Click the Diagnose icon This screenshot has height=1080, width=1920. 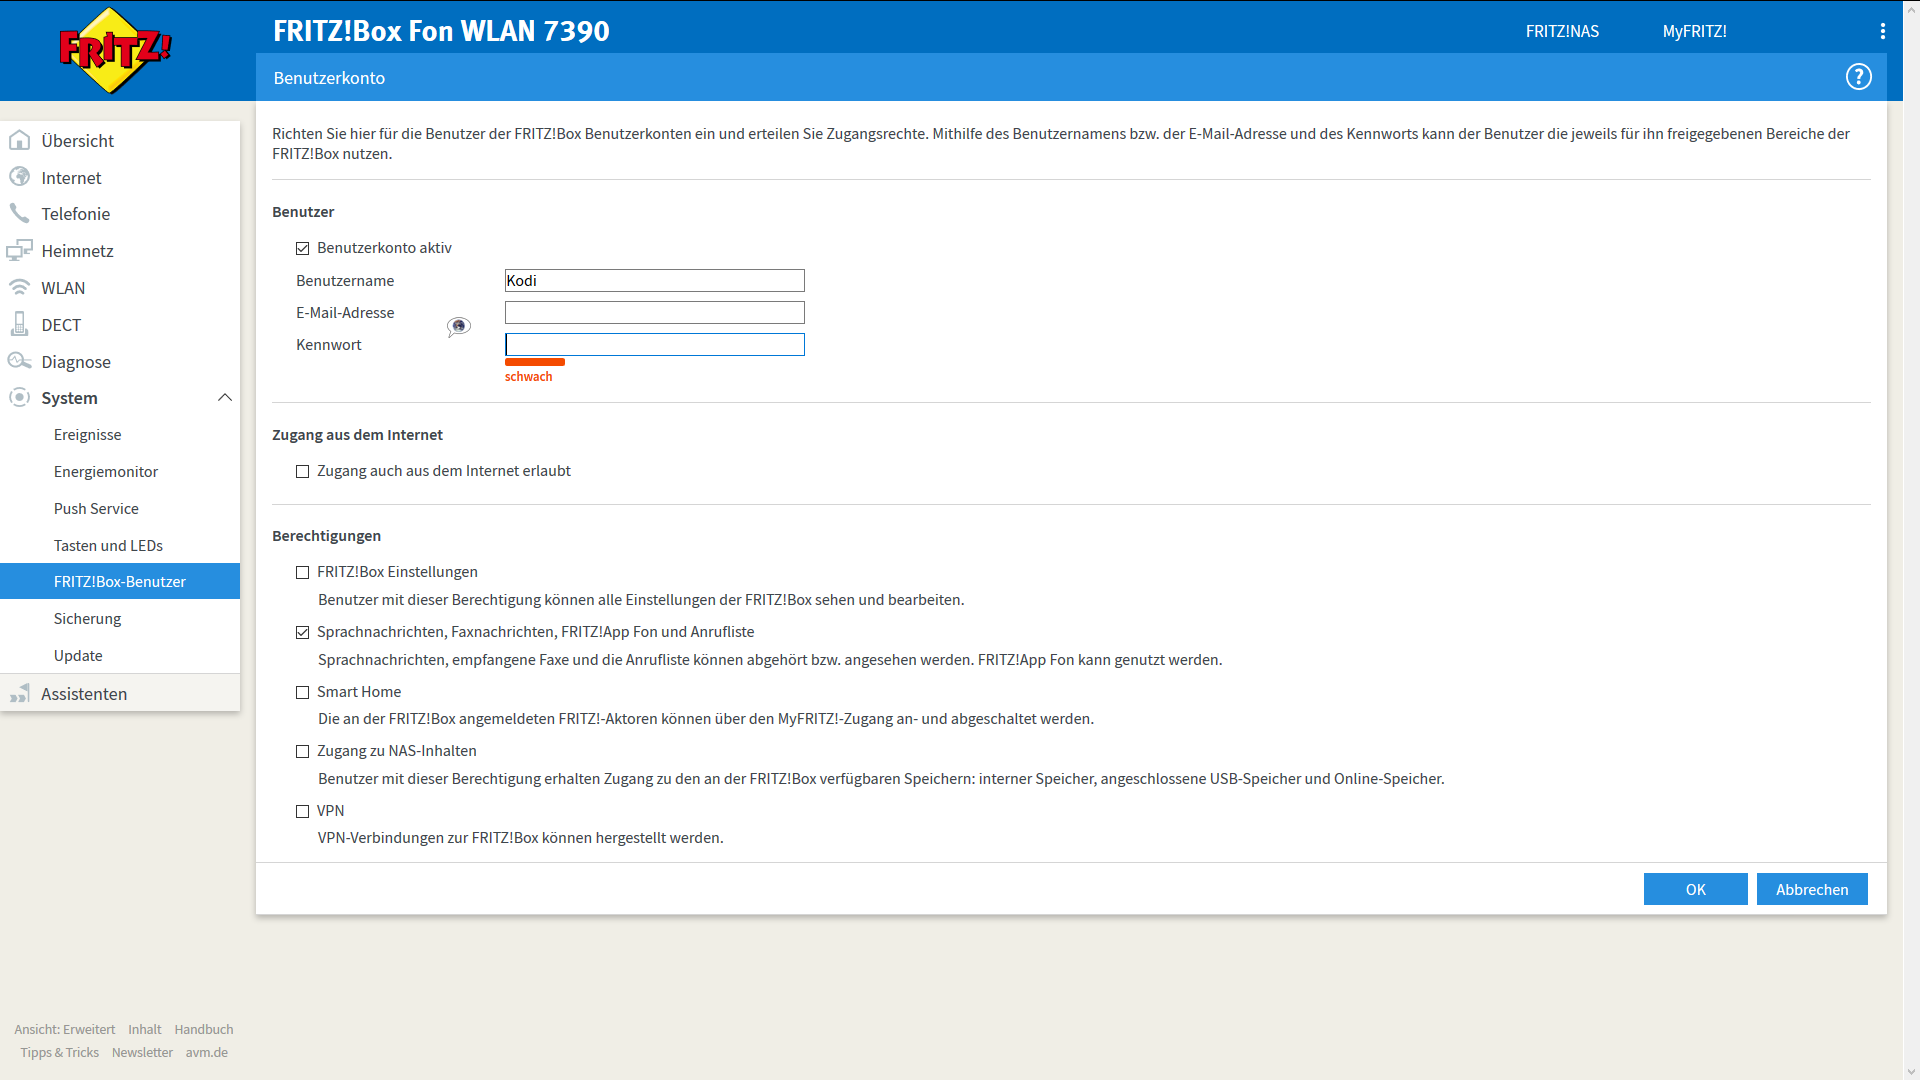[x=19, y=361]
